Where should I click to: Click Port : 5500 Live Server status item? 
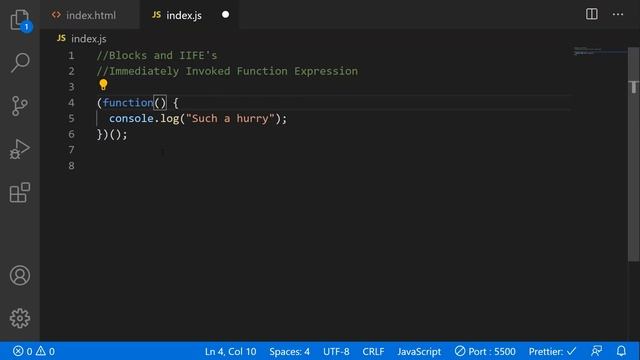[x=485, y=351]
